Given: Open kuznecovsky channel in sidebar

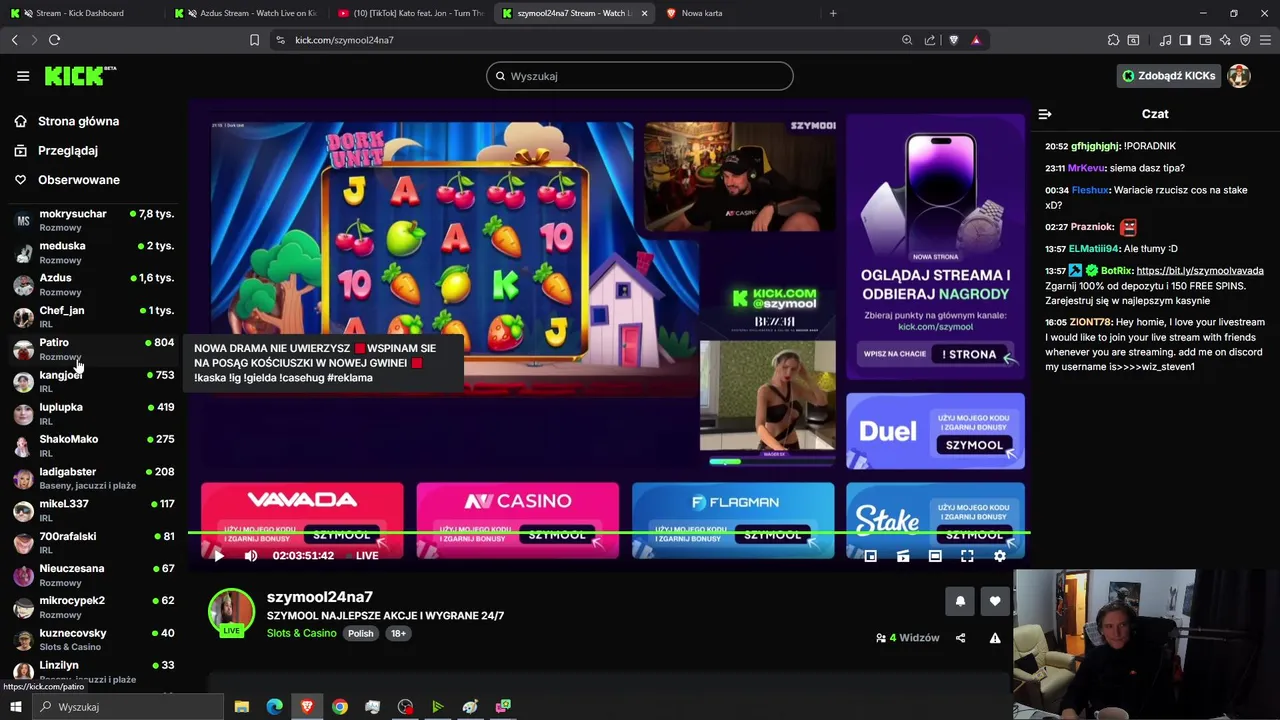Looking at the screenshot, I should tap(93, 640).
